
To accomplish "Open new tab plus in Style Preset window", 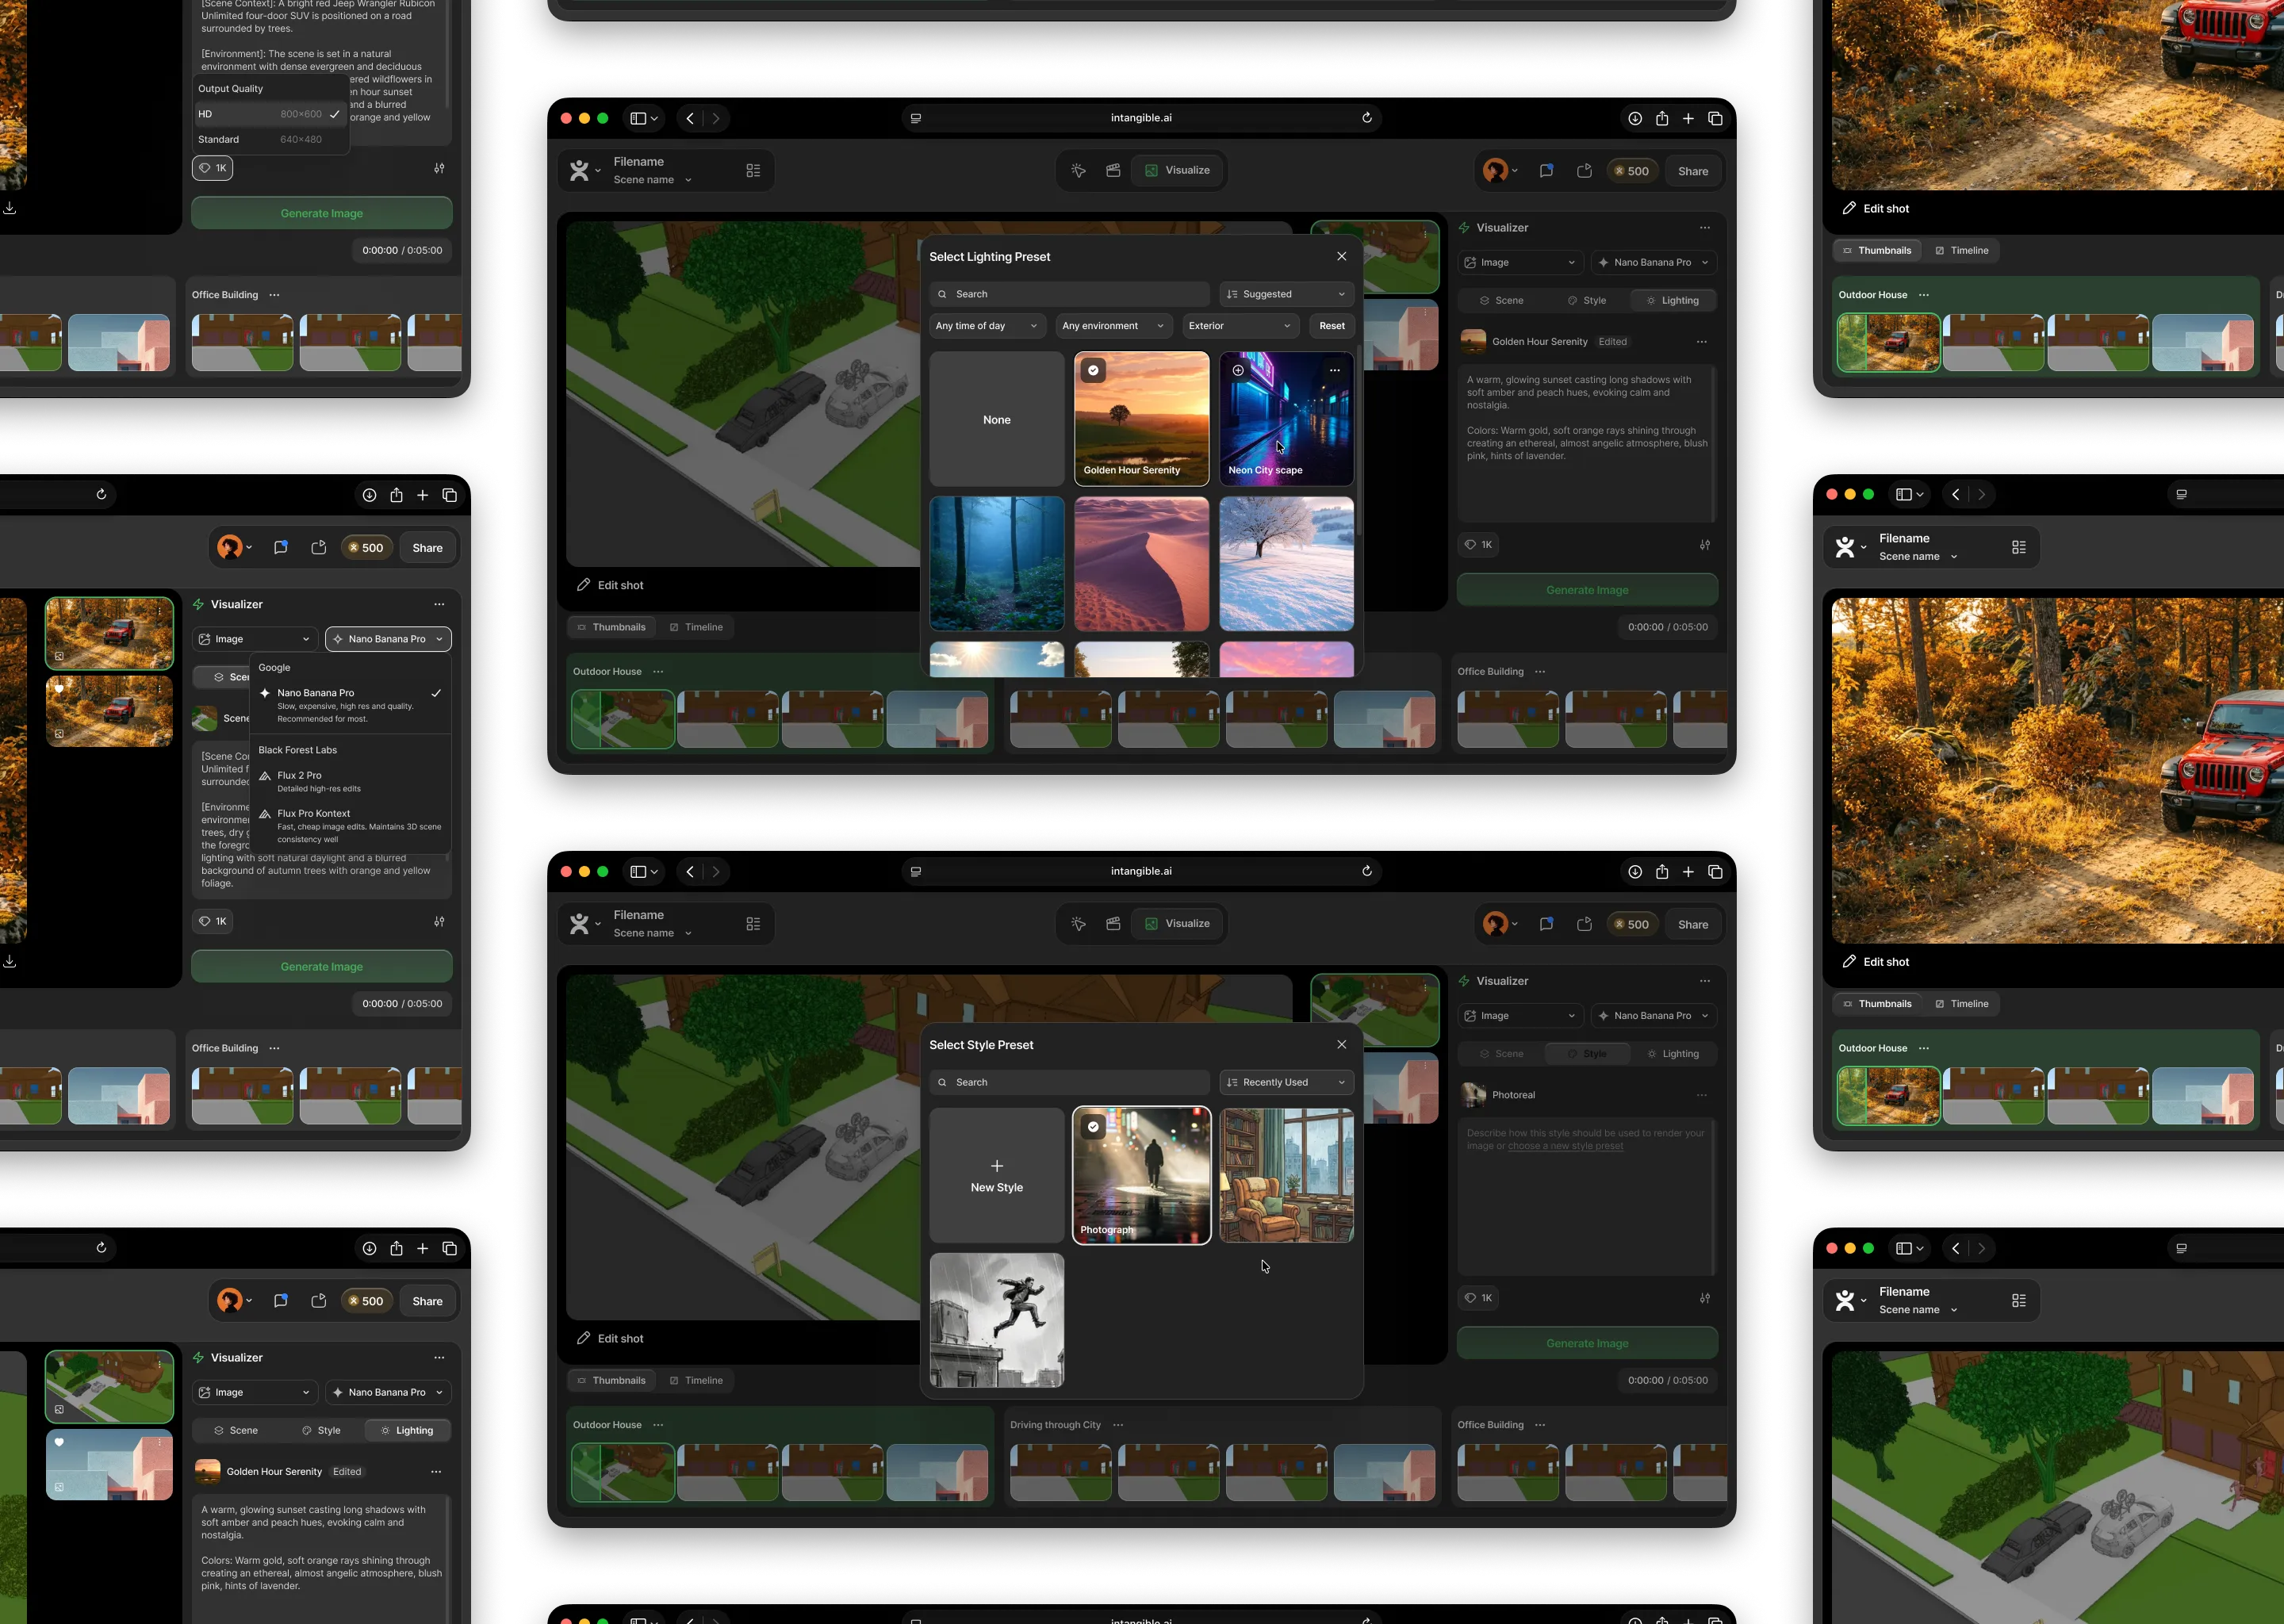I will pos(1688,872).
